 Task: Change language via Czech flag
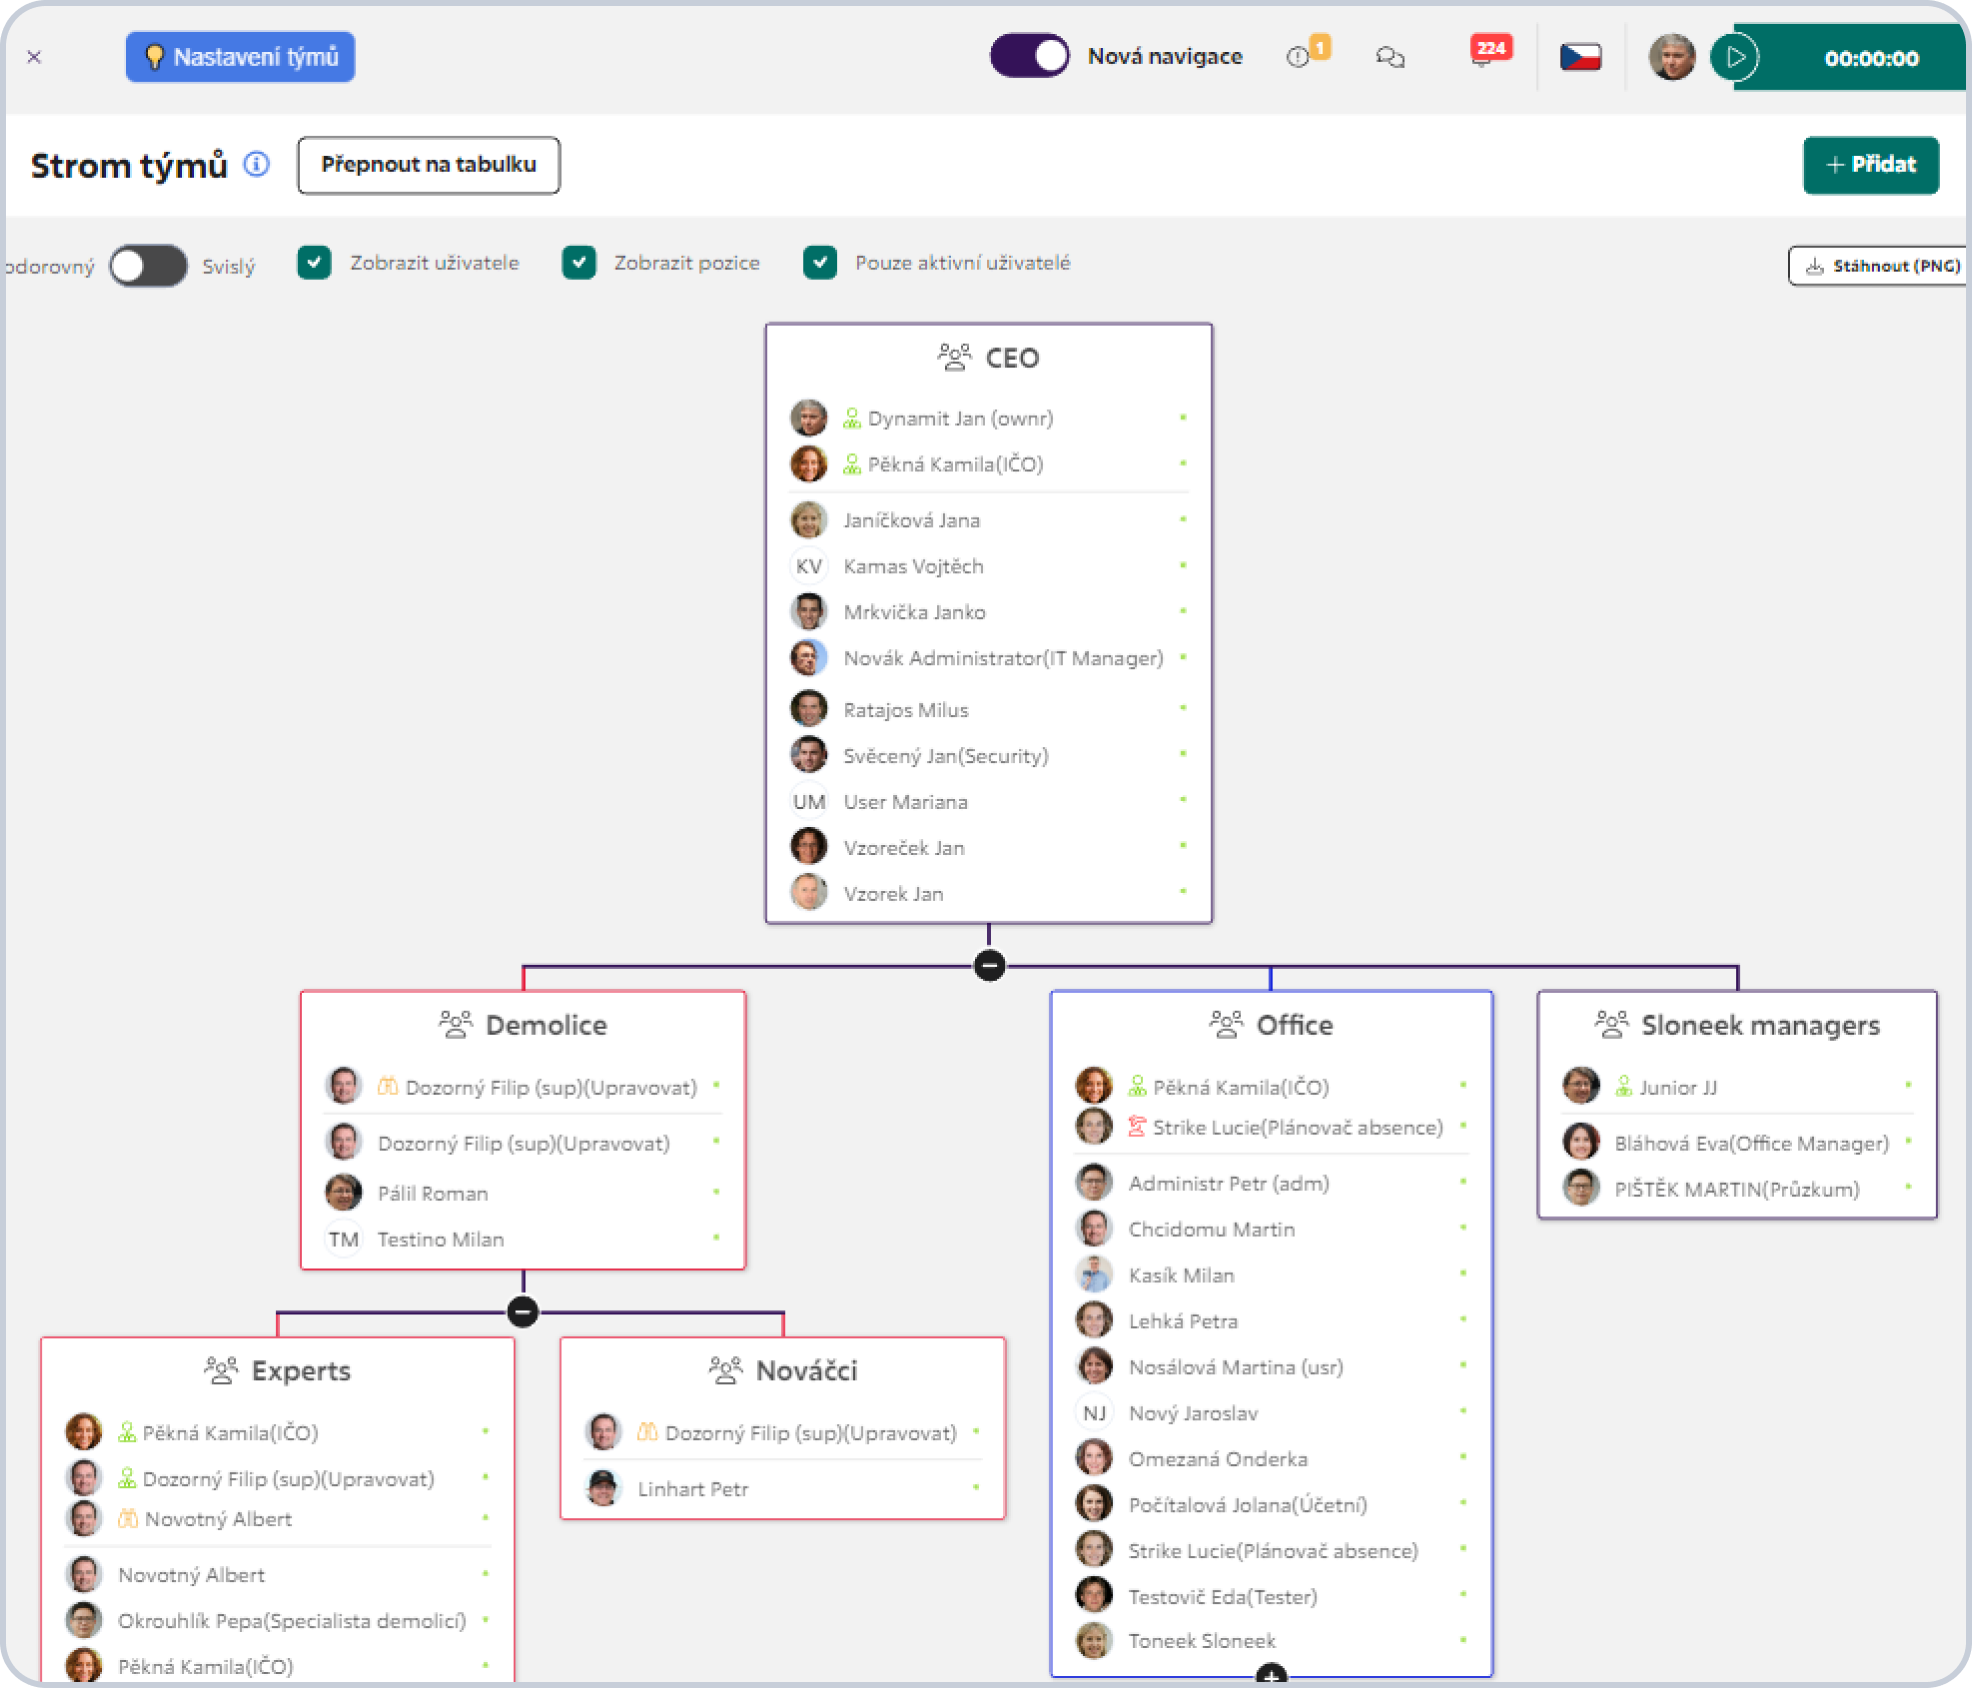click(x=1580, y=57)
